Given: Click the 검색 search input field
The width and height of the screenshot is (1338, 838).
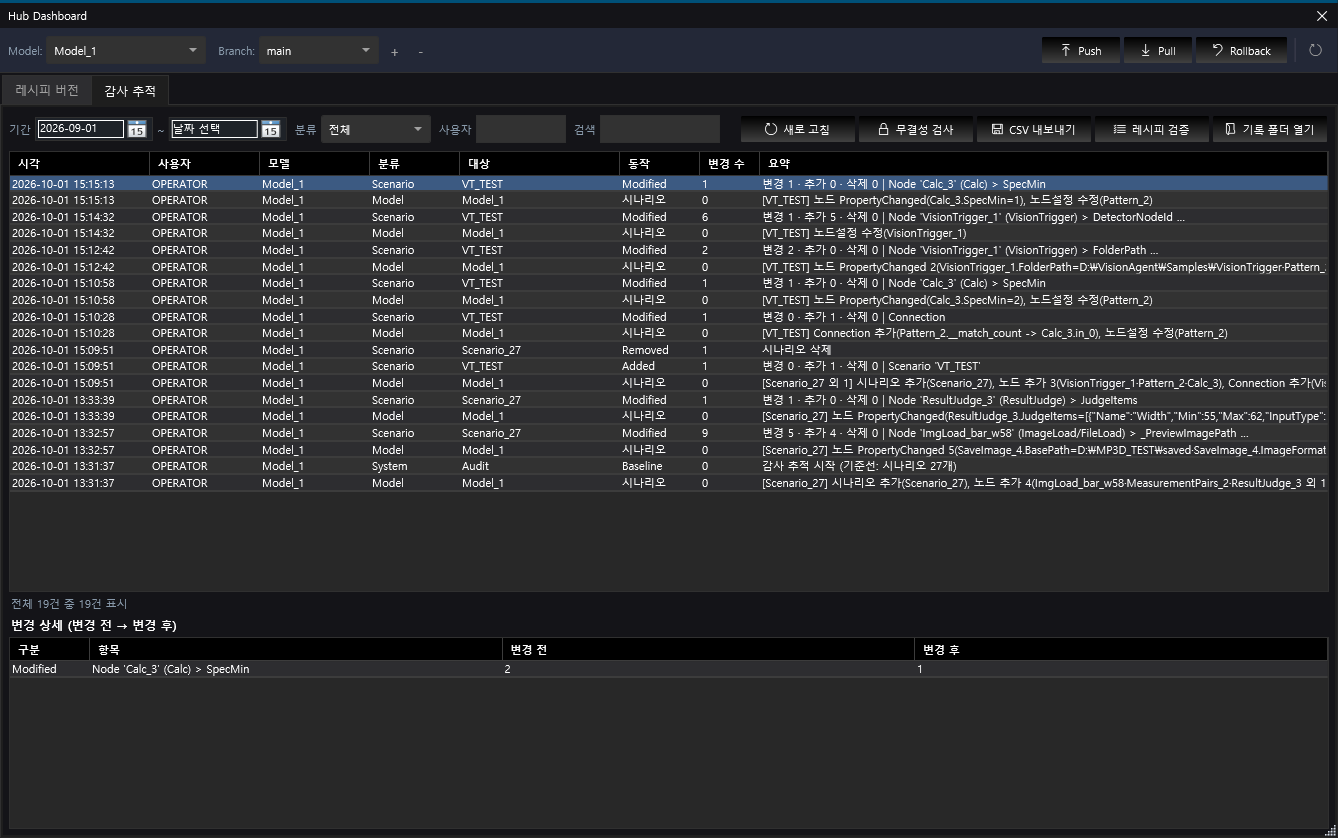Looking at the screenshot, I should [659, 129].
